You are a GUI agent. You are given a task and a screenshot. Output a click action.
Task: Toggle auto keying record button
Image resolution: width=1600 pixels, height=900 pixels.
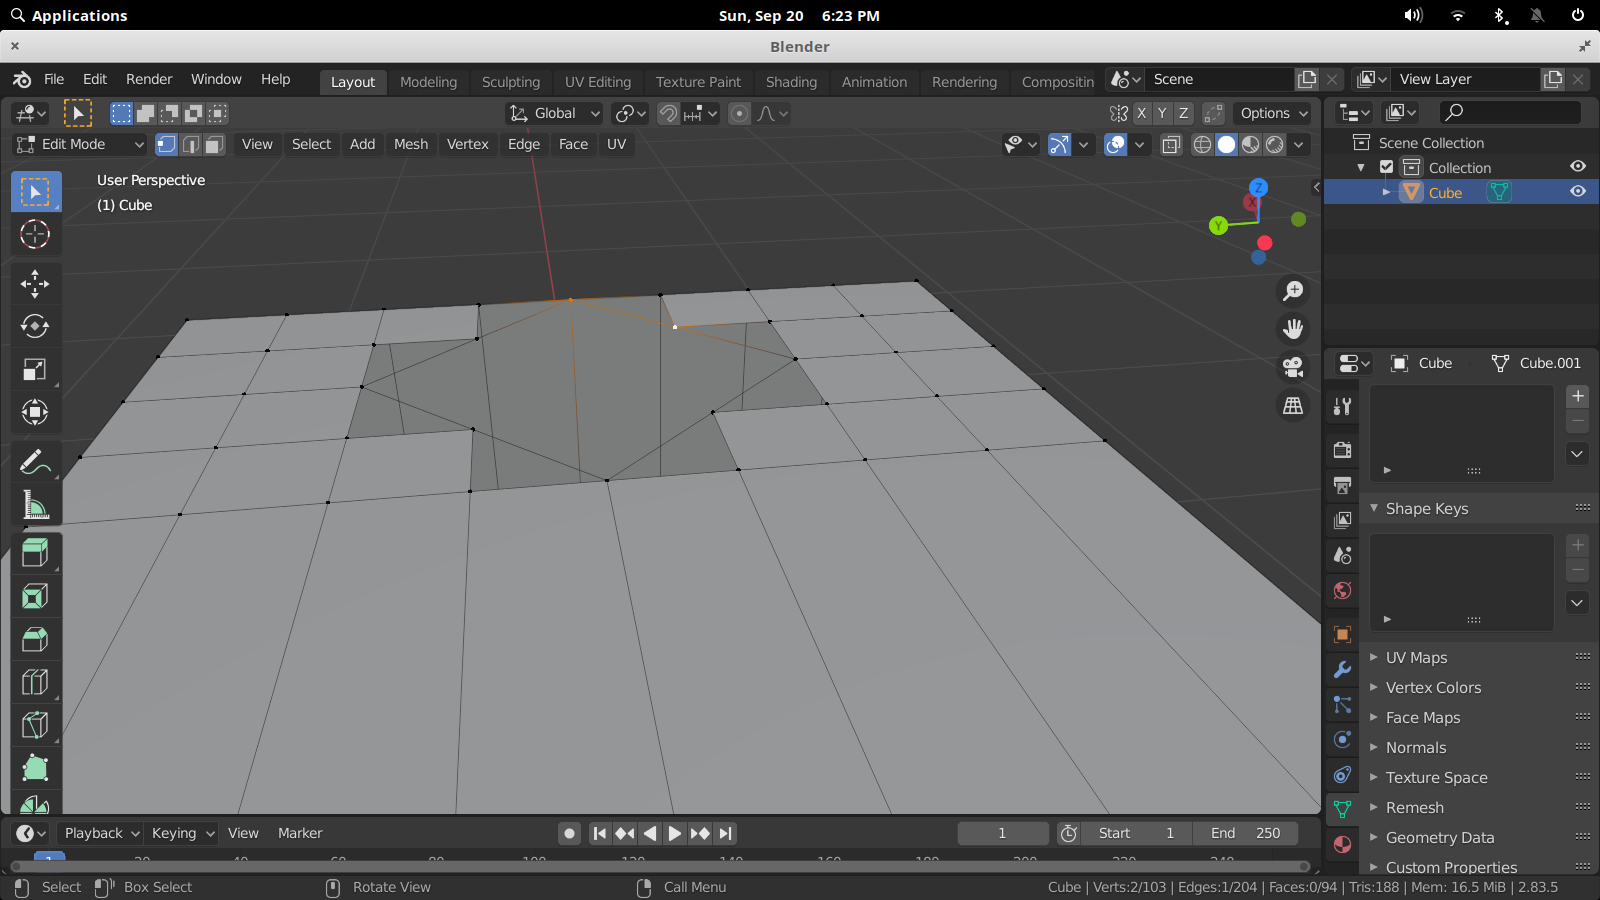coord(569,833)
